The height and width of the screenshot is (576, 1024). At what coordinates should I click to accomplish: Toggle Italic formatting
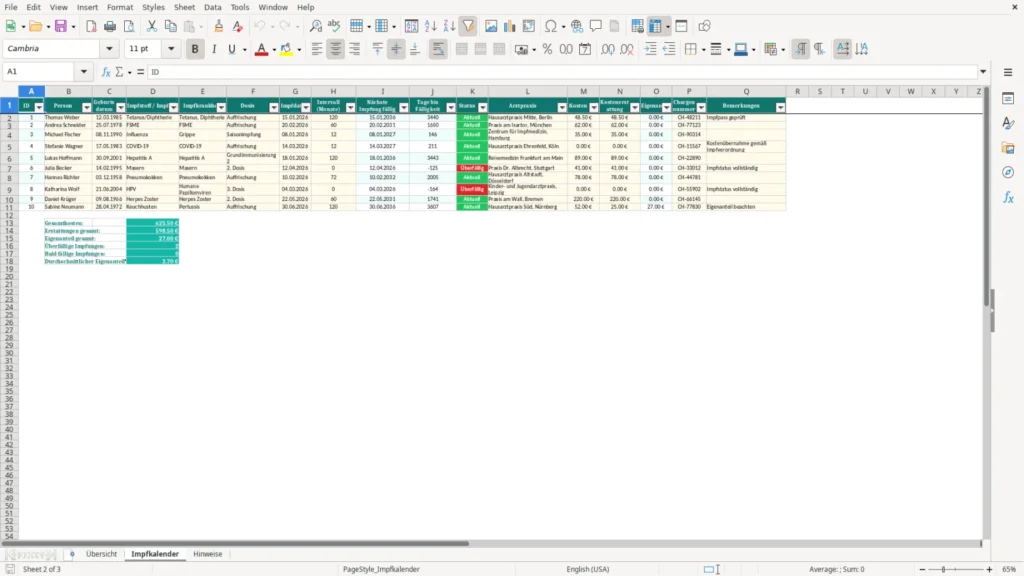coord(214,49)
